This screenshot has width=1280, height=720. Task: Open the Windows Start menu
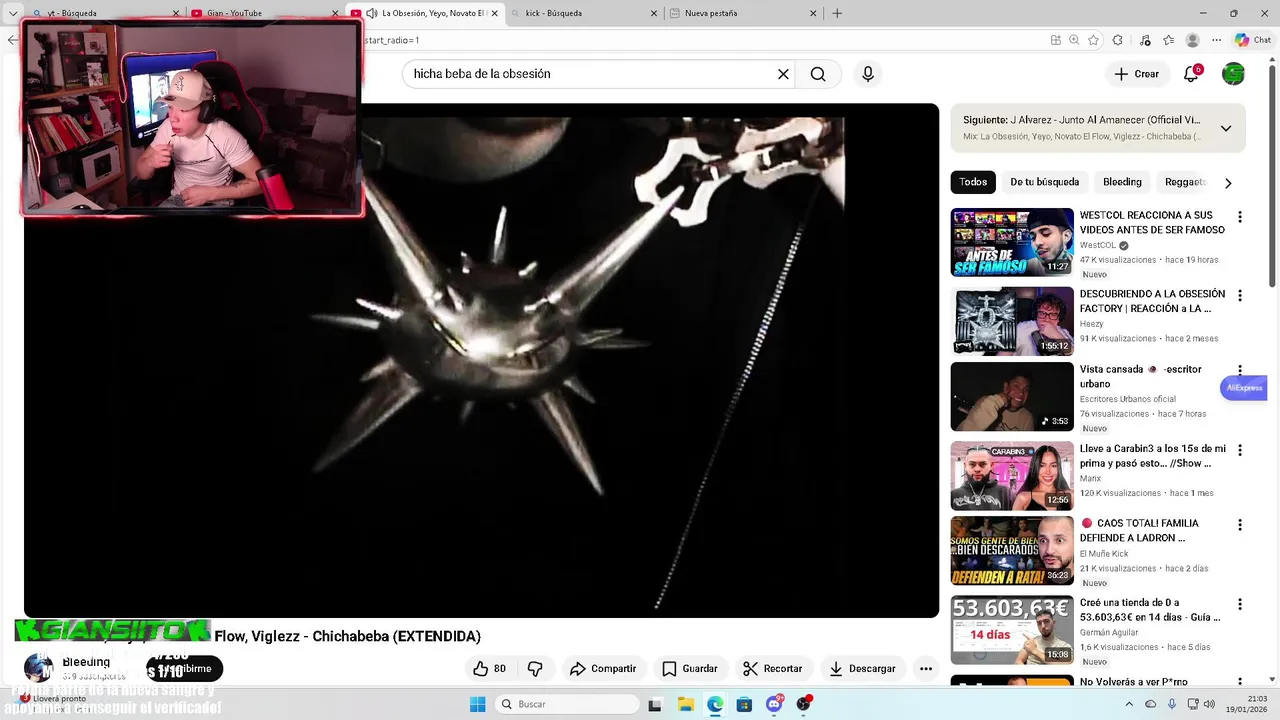click(477, 704)
